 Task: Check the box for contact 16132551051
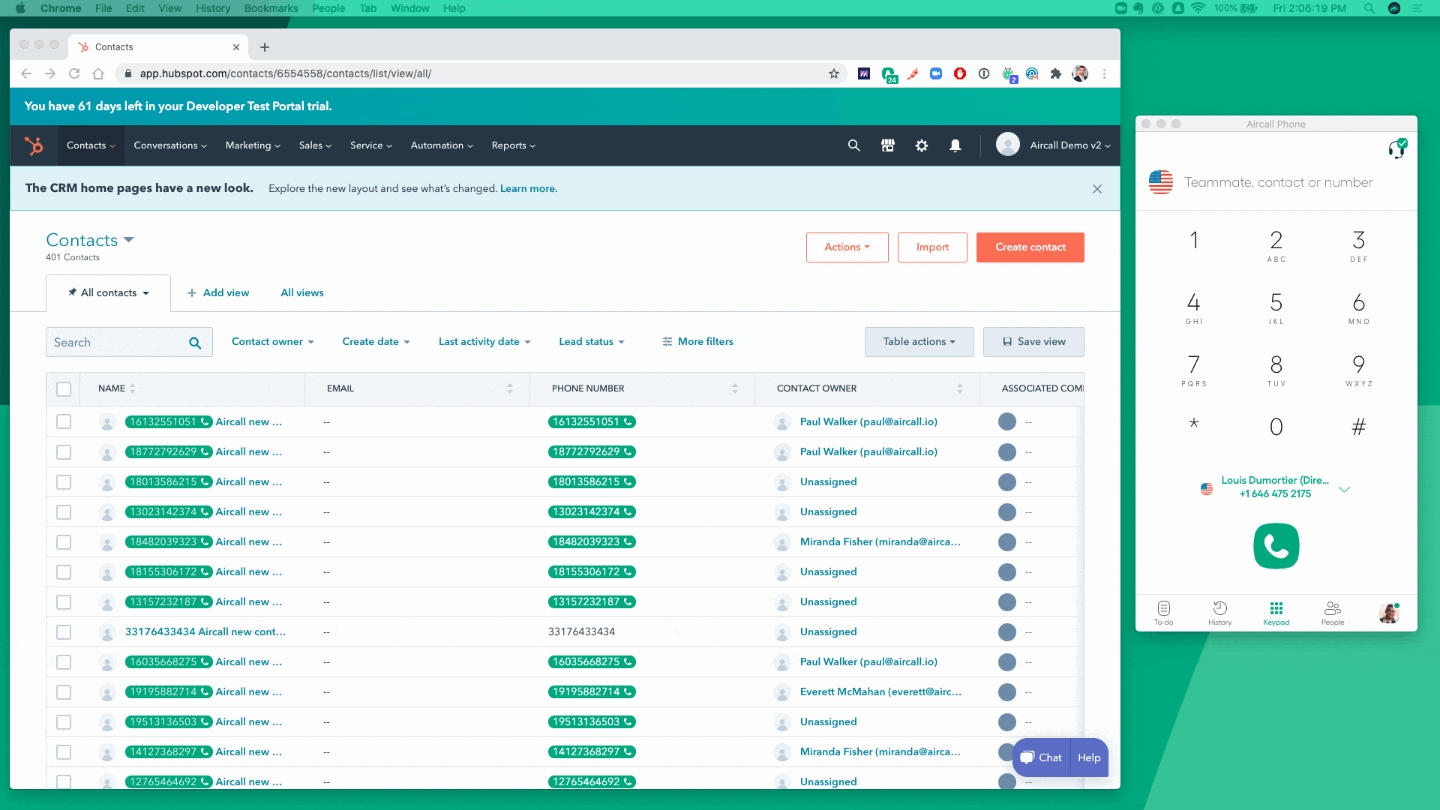pyautogui.click(x=64, y=422)
